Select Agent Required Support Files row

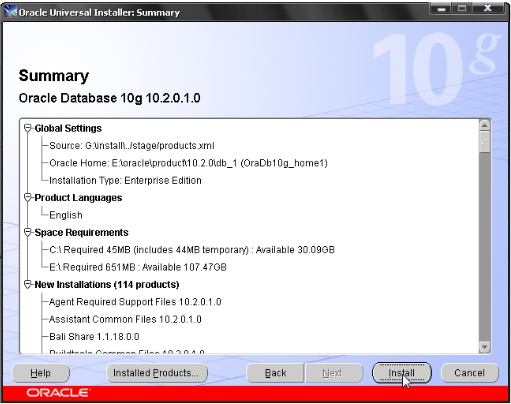click(135, 302)
